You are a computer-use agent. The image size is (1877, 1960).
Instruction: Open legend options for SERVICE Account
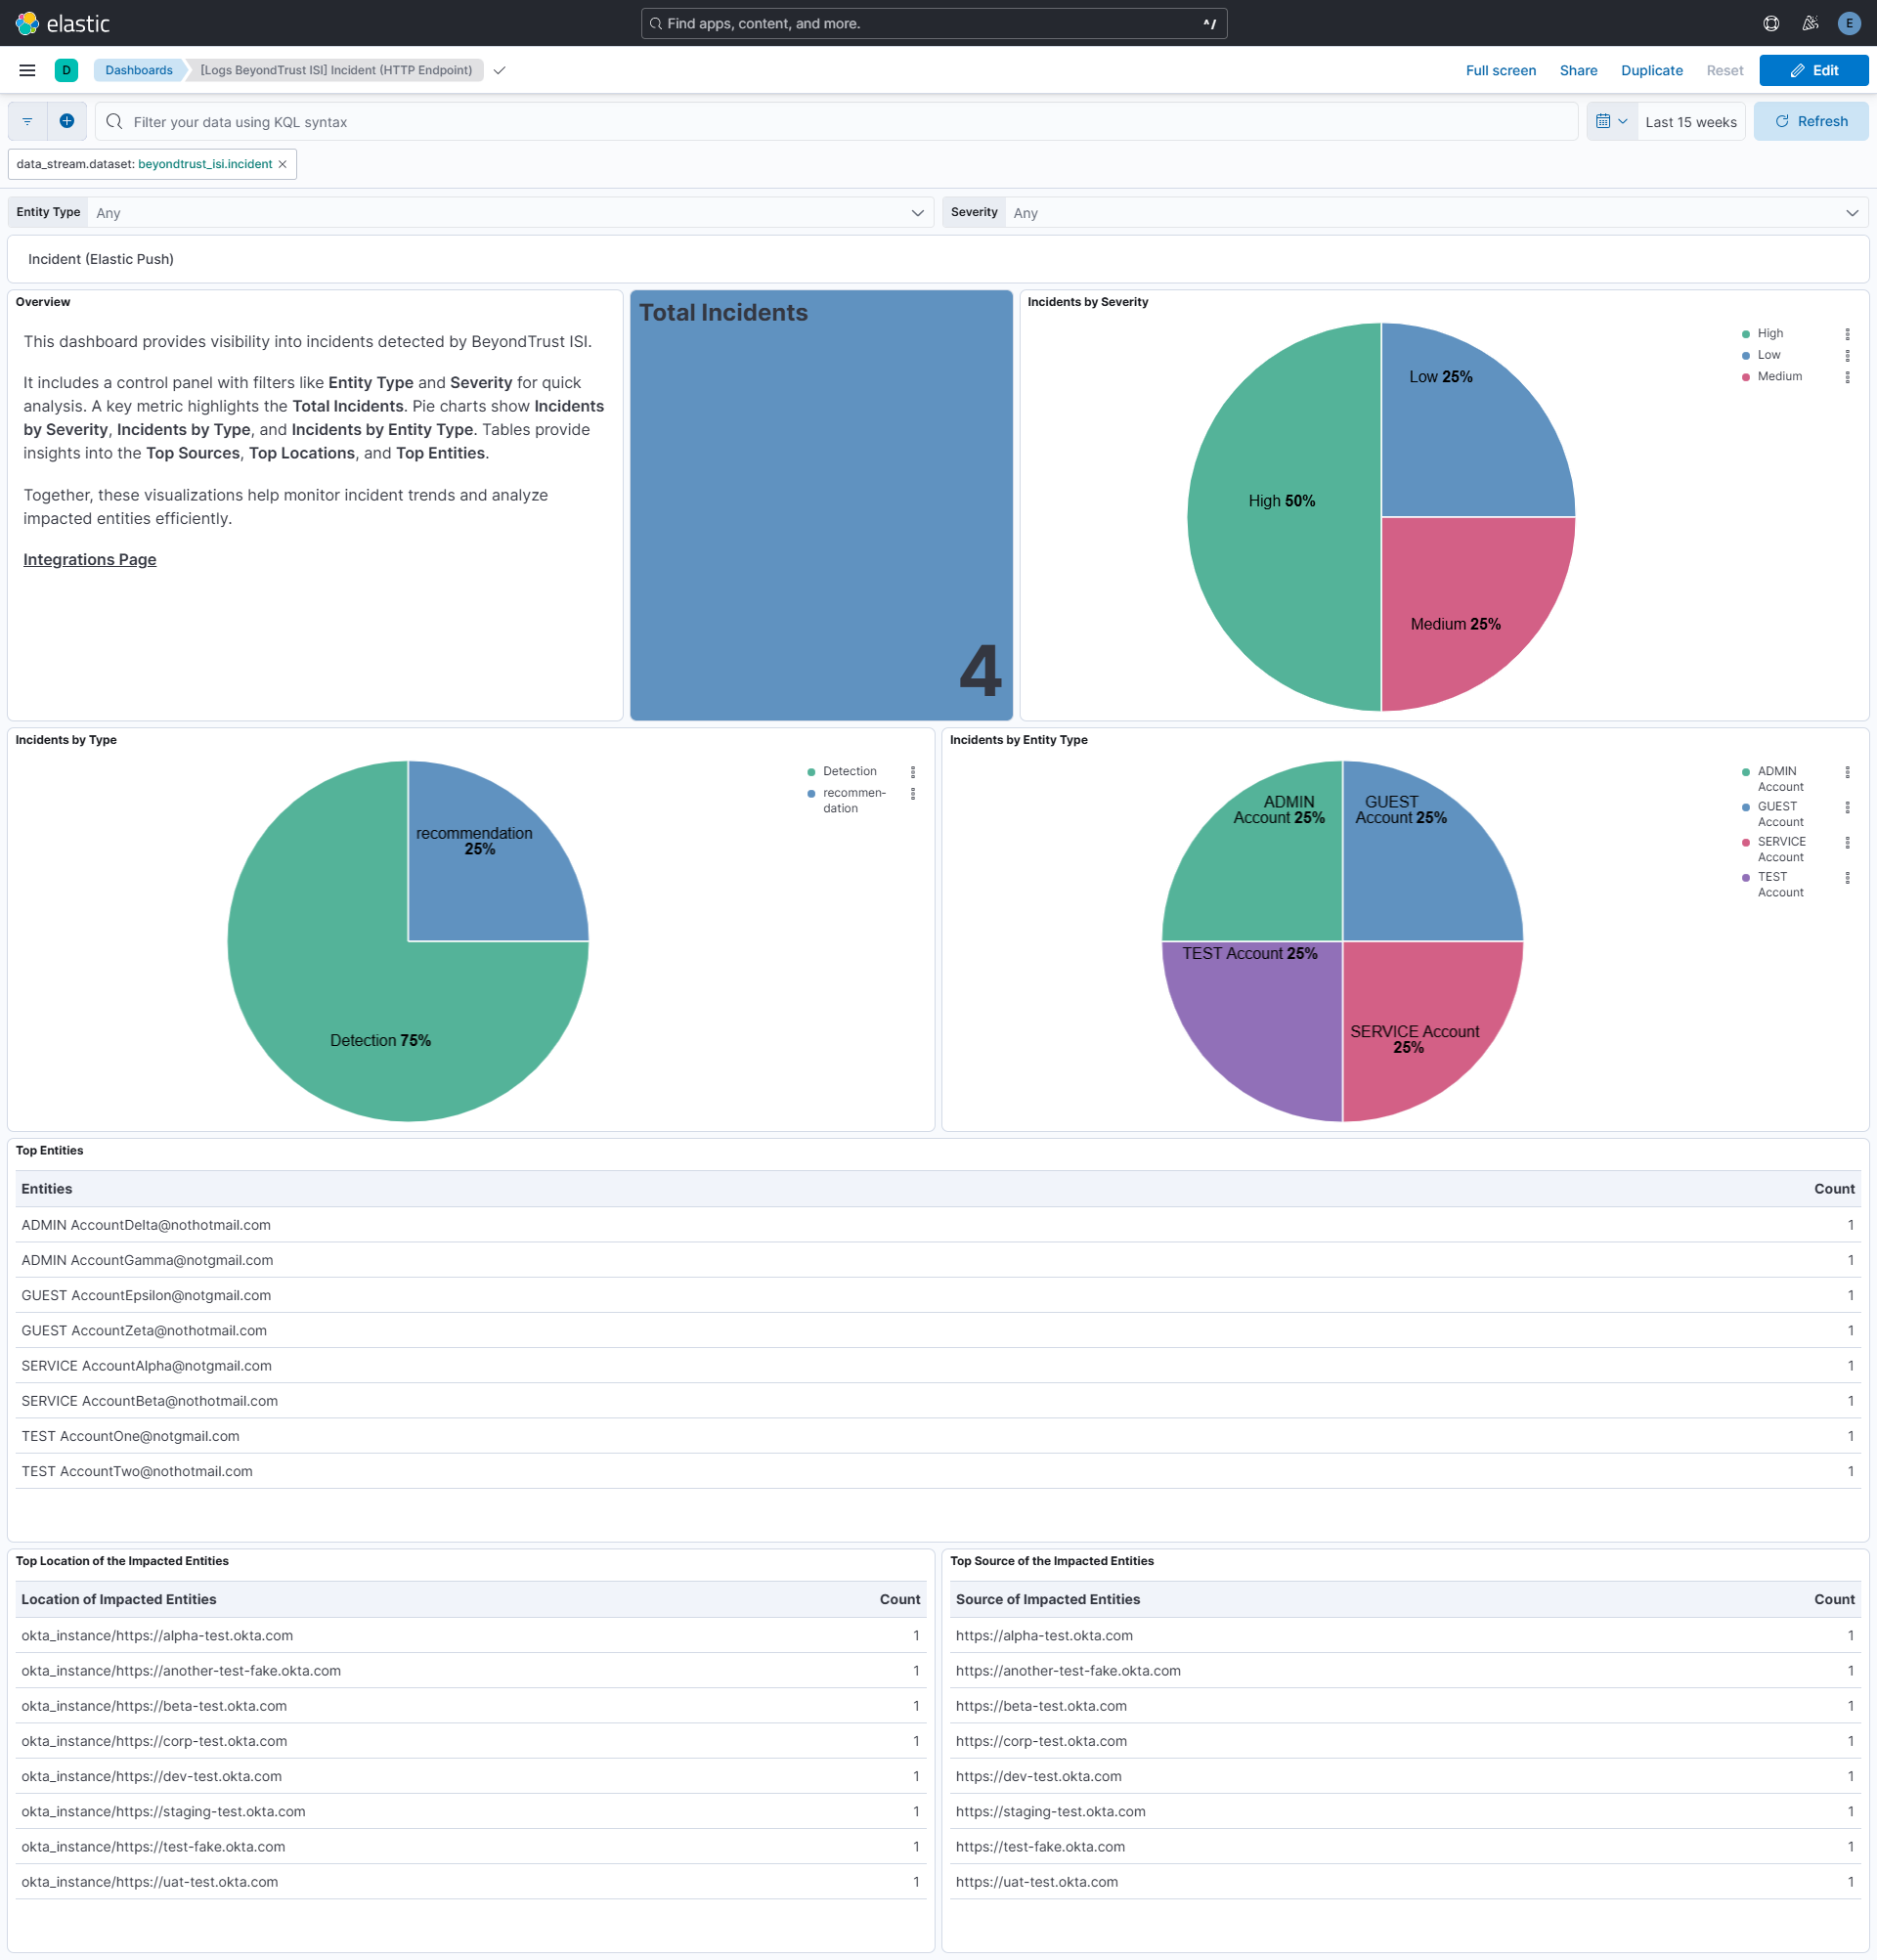[1847, 842]
